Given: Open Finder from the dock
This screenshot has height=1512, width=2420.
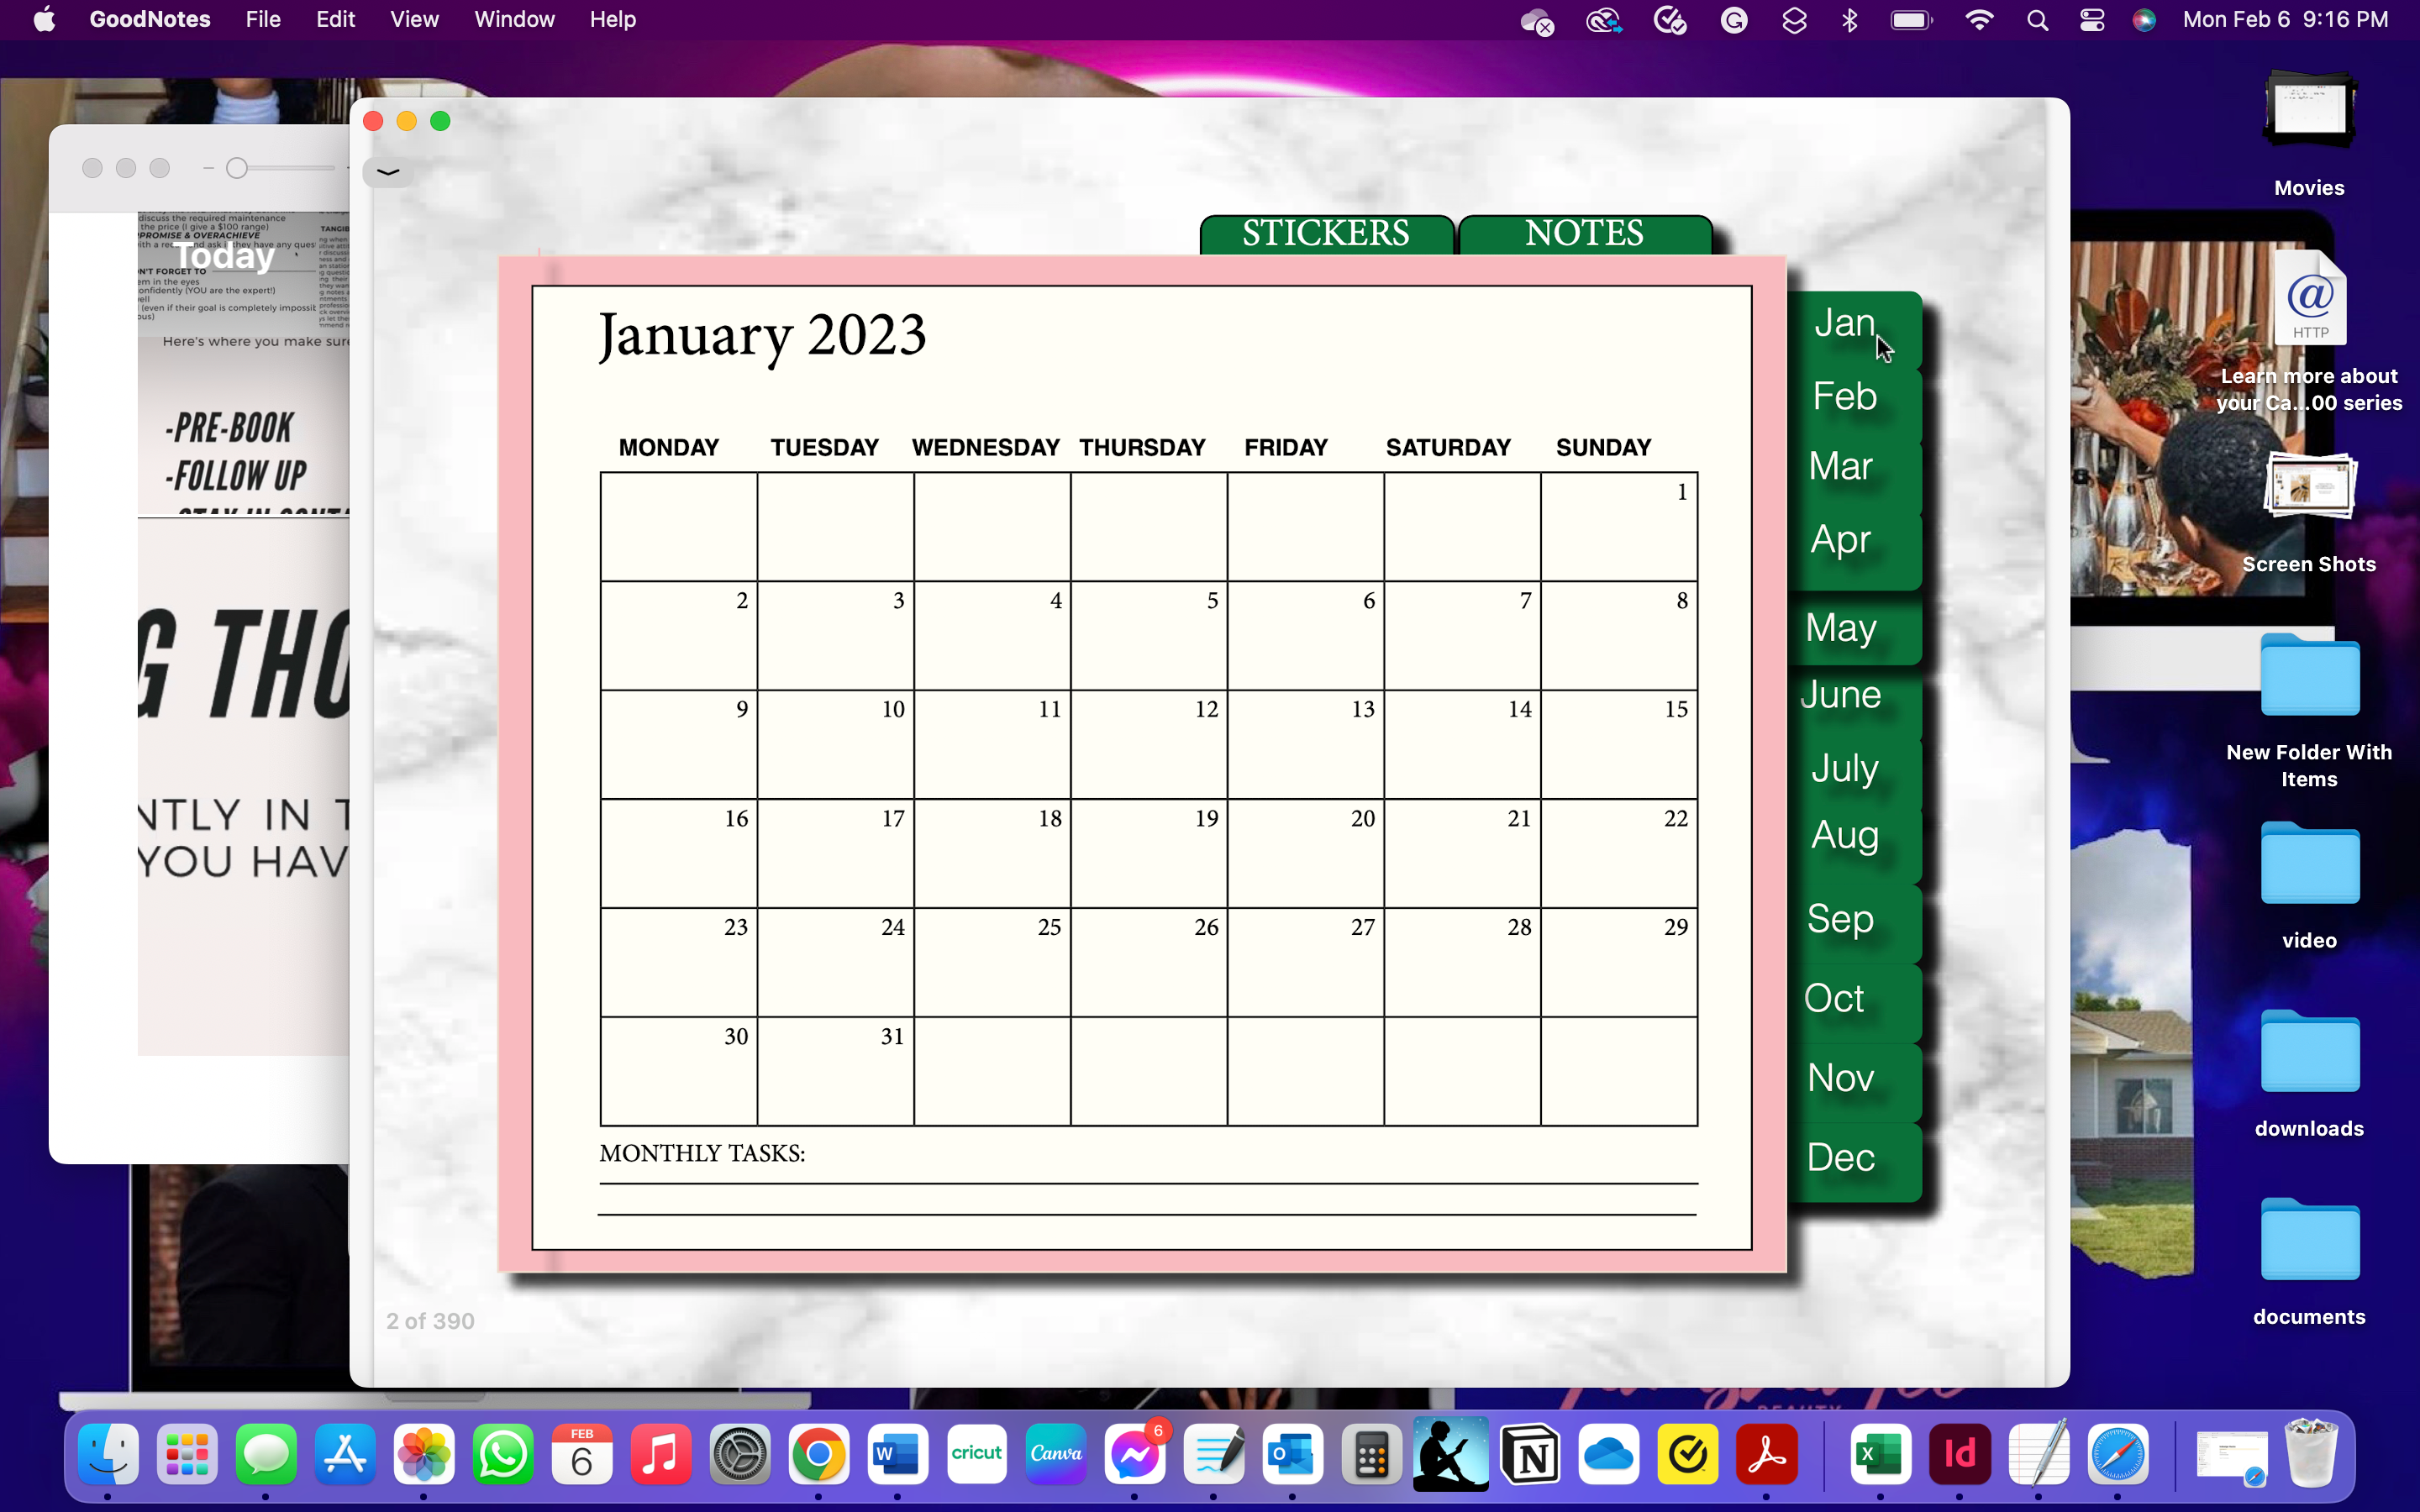Looking at the screenshot, I should (108, 1454).
